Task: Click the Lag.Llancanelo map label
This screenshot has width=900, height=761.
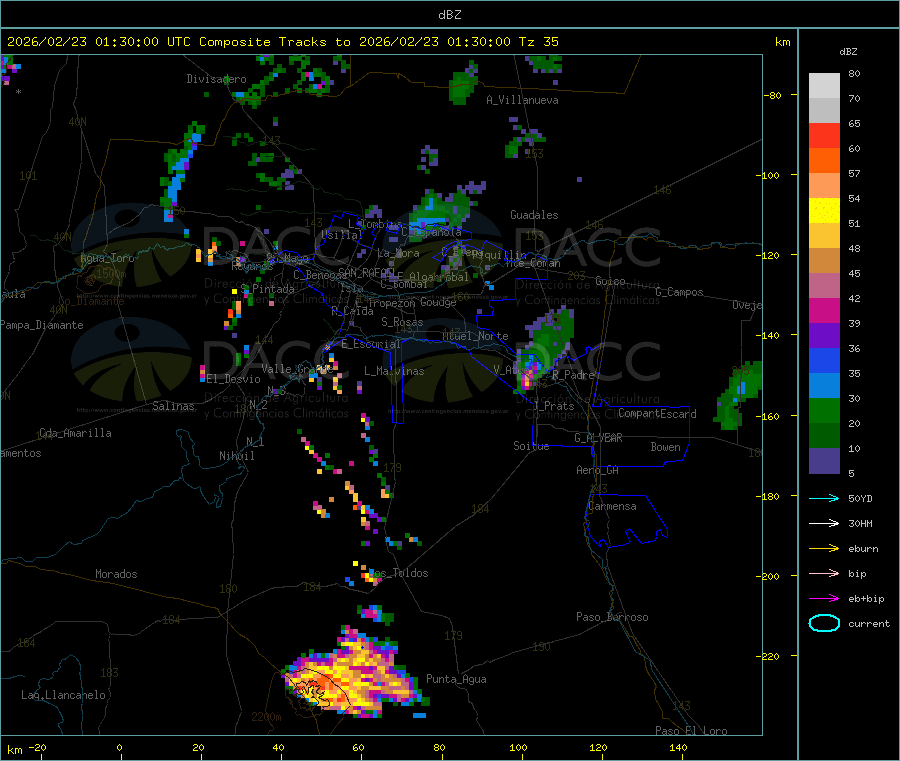Action: [64, 695]
